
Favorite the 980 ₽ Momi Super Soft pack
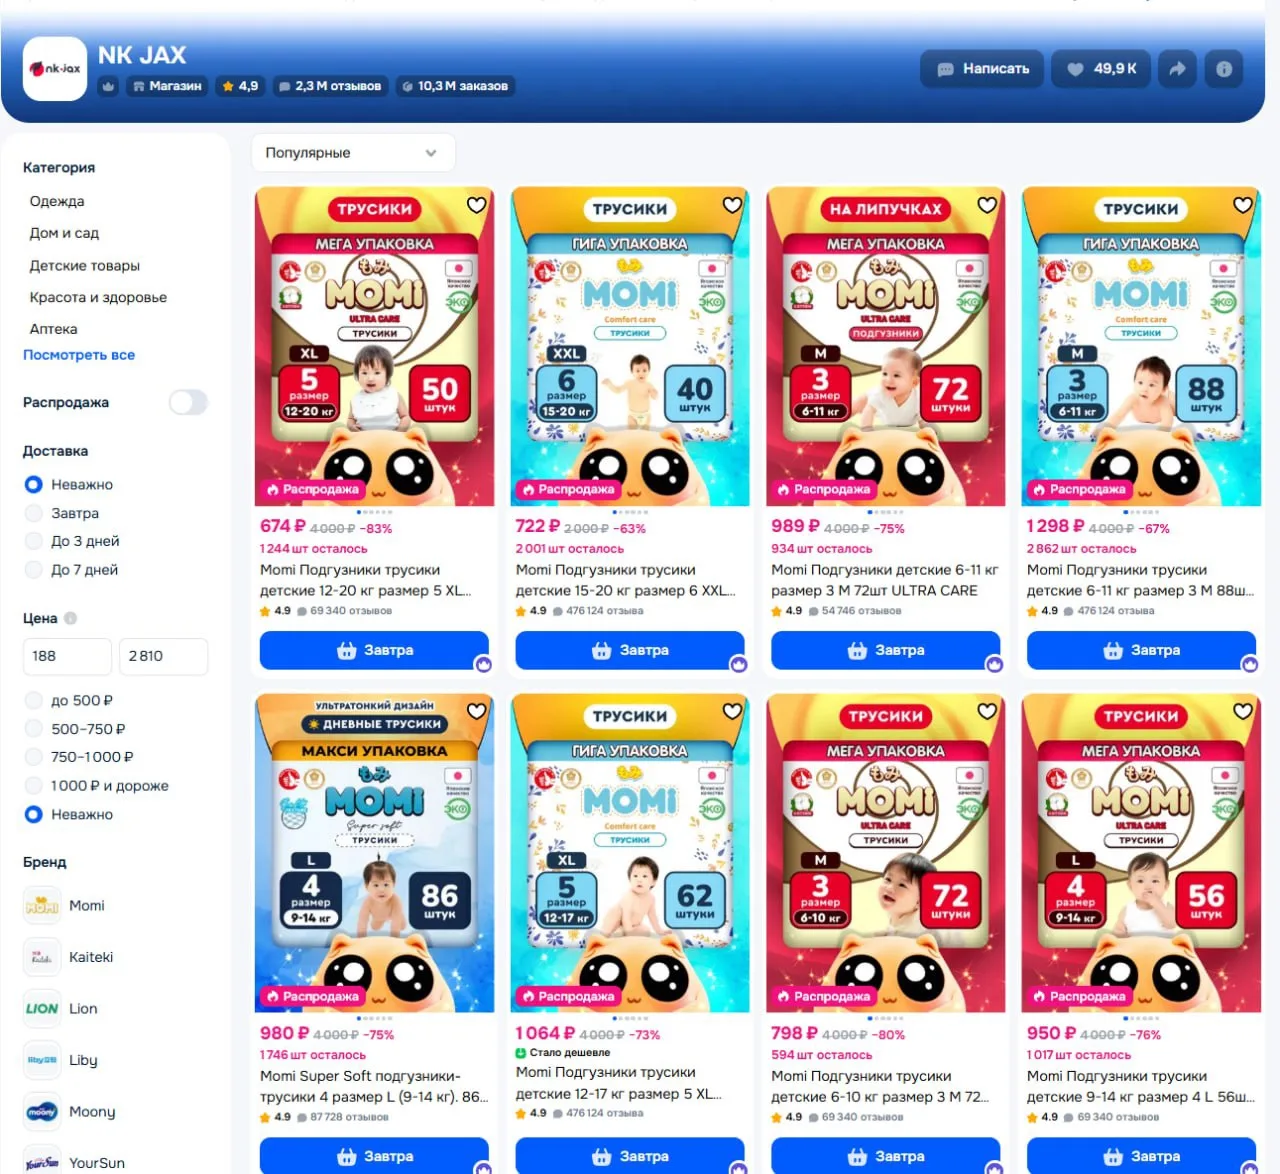click(477, 711)
